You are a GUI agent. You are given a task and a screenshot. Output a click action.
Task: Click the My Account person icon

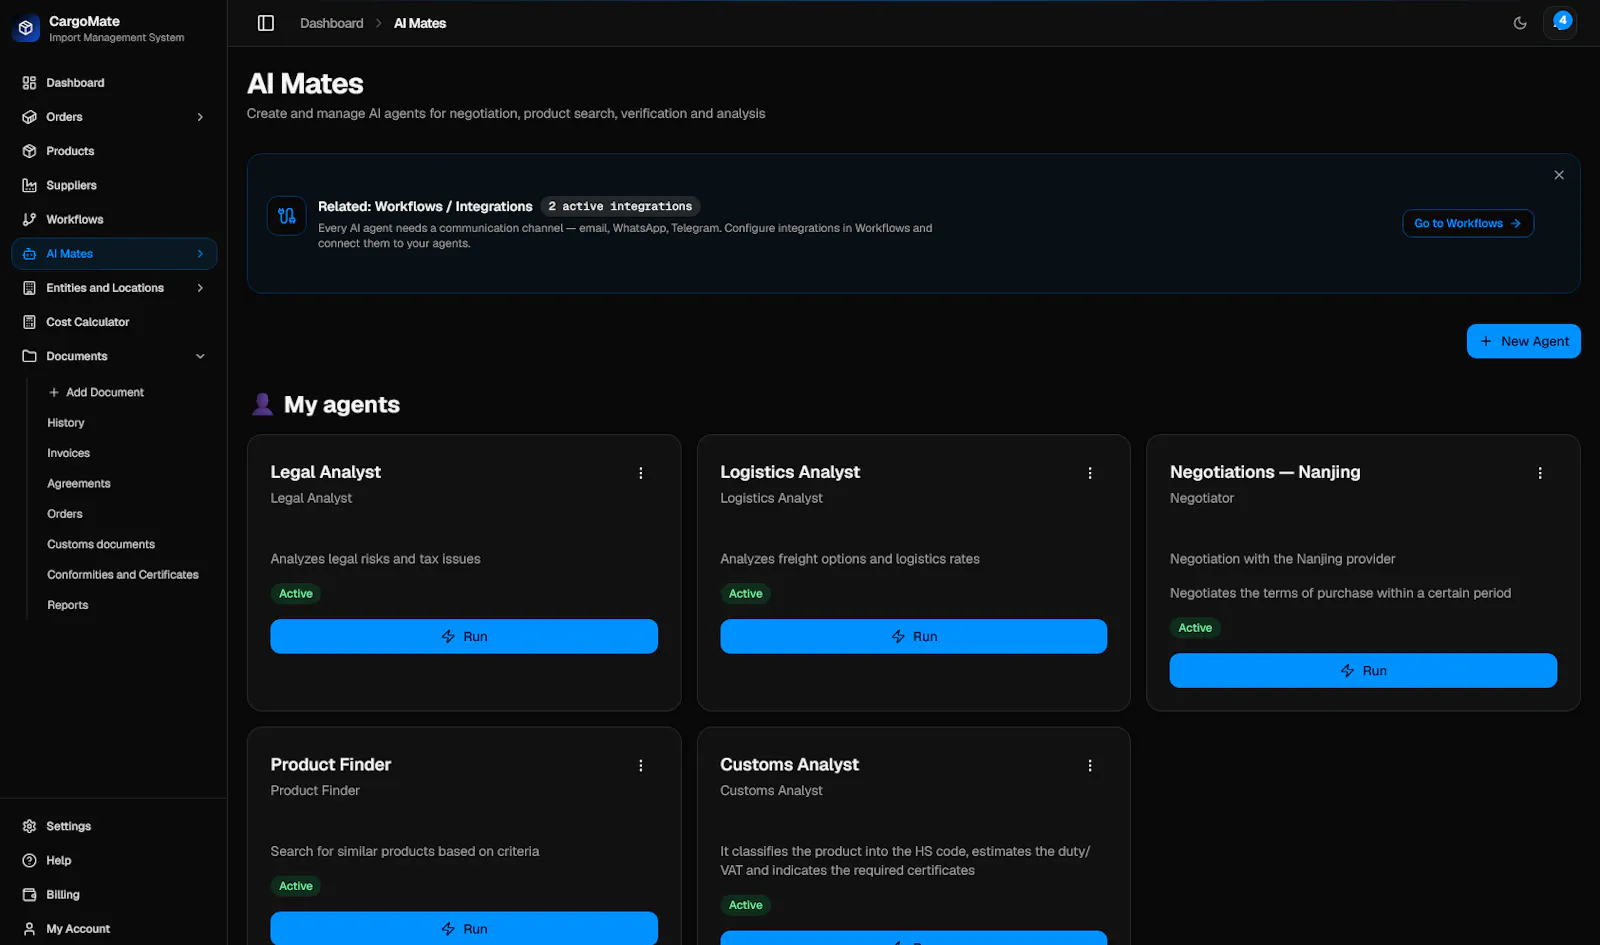click(29, 929)
